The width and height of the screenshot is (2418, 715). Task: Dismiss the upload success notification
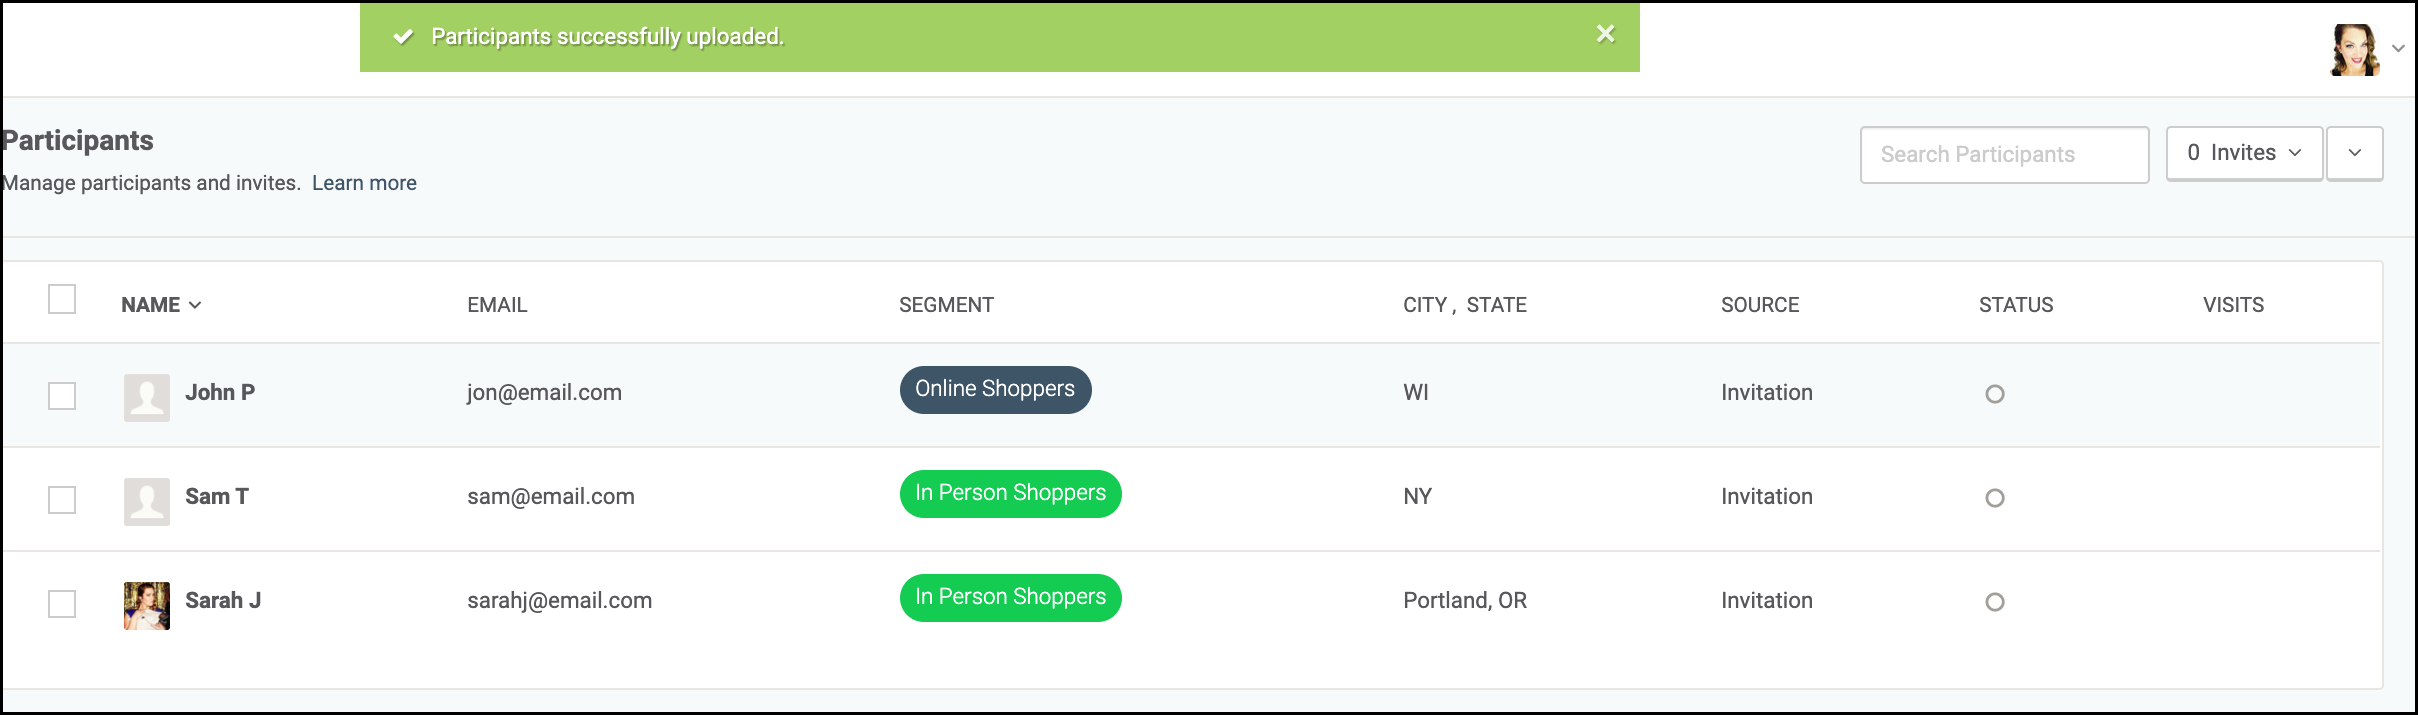coord(1605,34)
